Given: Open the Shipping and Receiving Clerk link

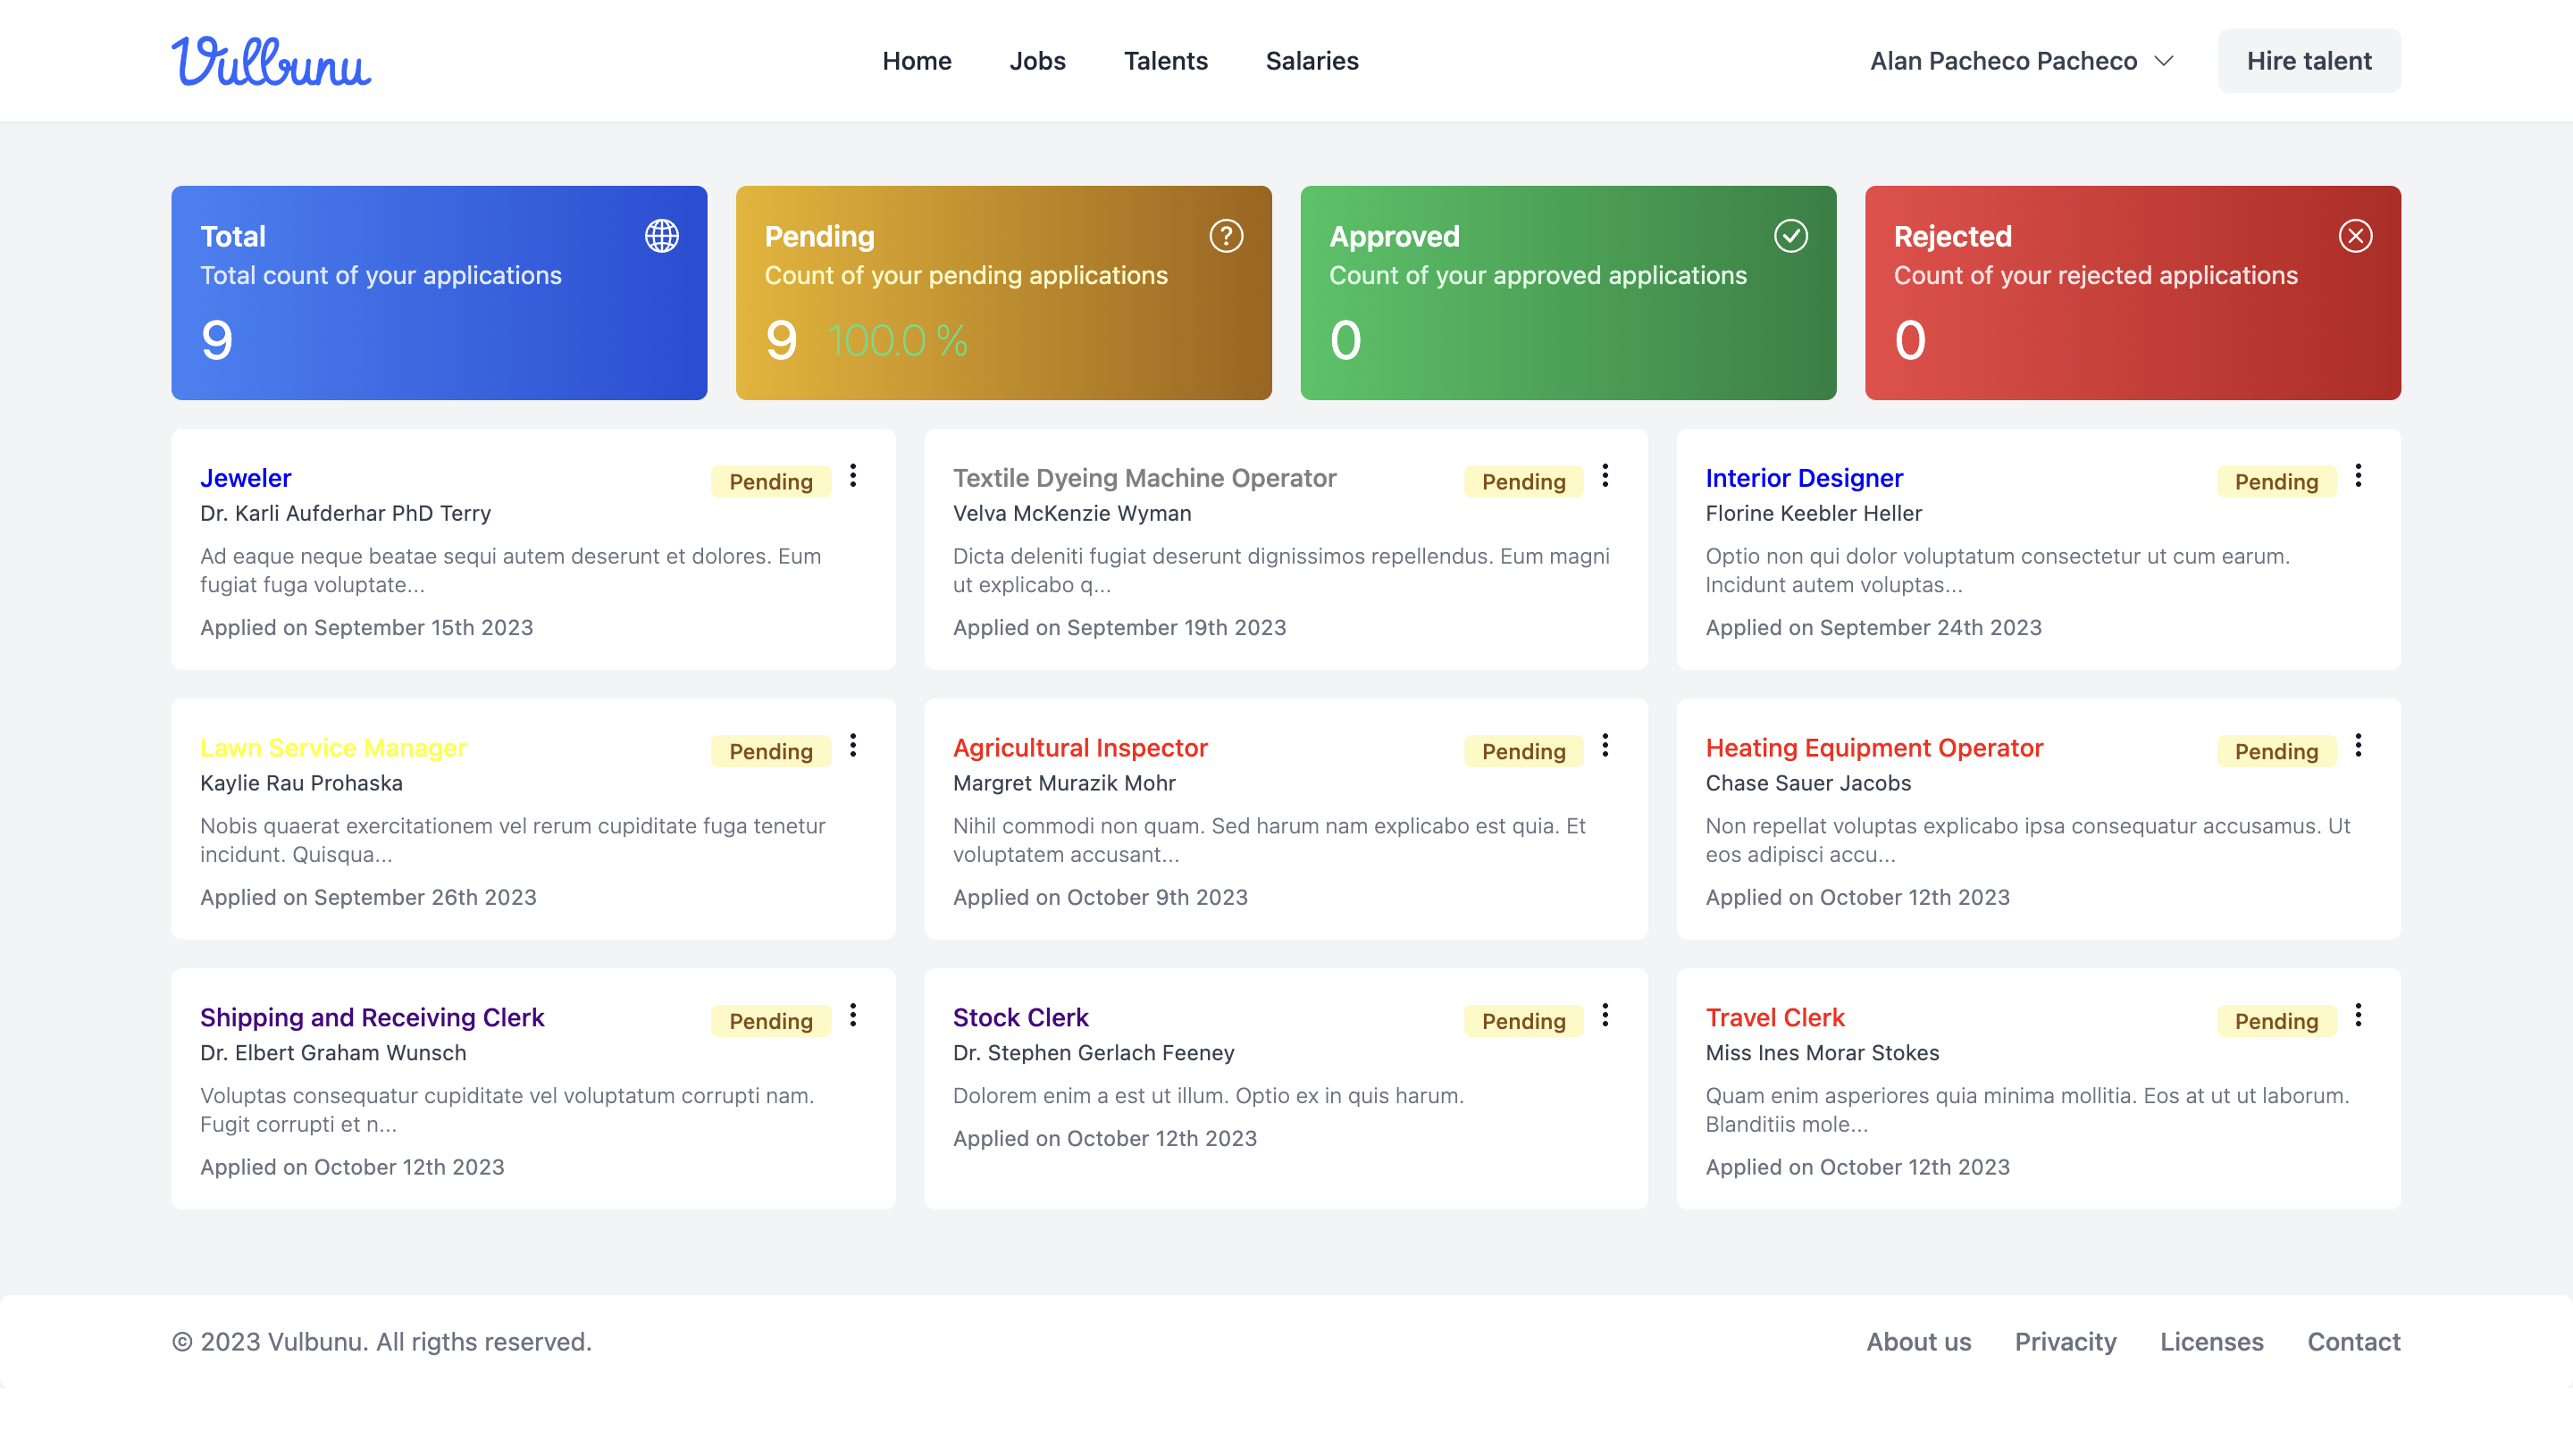Looking at the screenshot, I should click(x=372, y=1018).
